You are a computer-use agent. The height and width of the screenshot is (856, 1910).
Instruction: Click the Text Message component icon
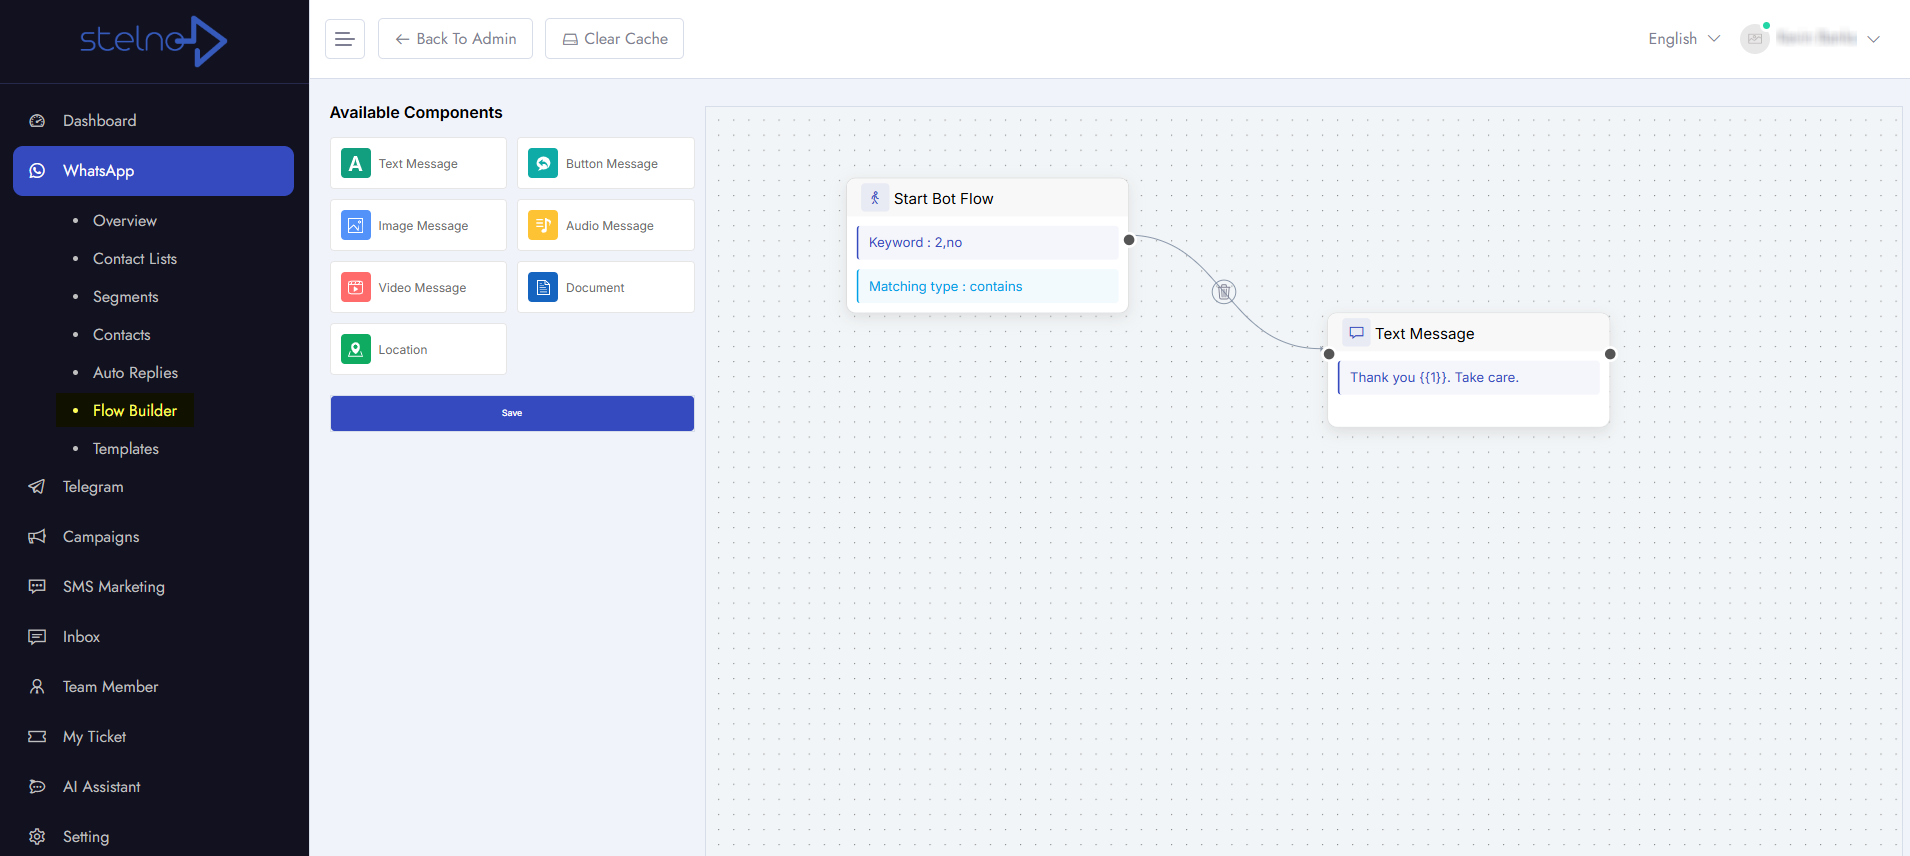coord(355,163)
